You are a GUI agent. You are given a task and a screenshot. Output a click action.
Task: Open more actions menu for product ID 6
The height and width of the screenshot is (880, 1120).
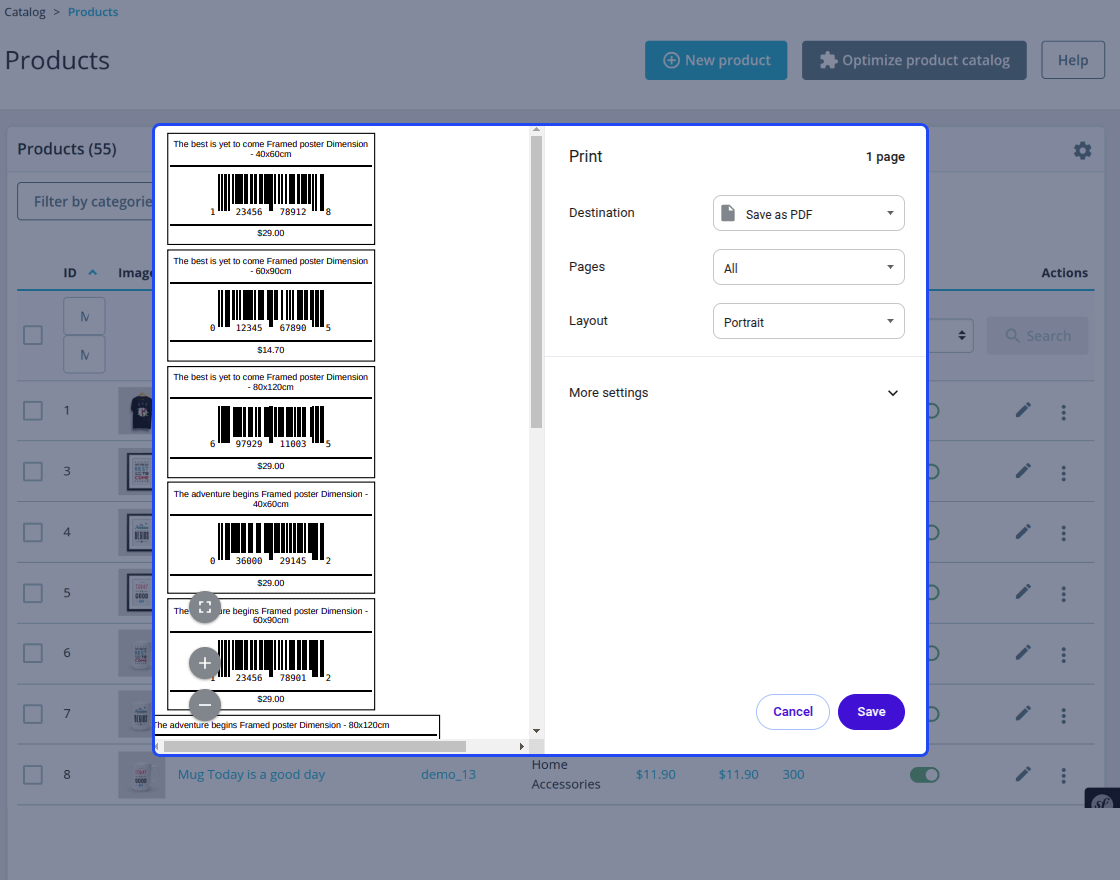pyautogui.click(x=1064, y=654)
